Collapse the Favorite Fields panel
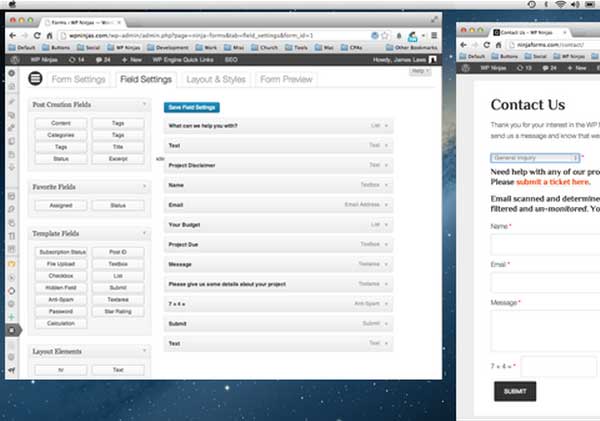 coord(144,186)
